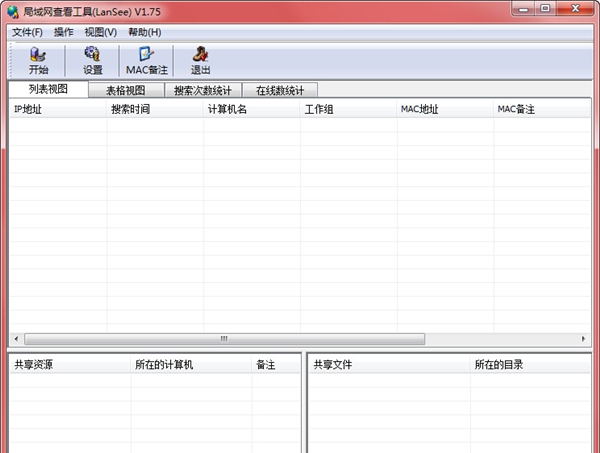The height and width of the screenshot is (453, 600).
Task: Open the 操作 menu
Action: point(64,33)
